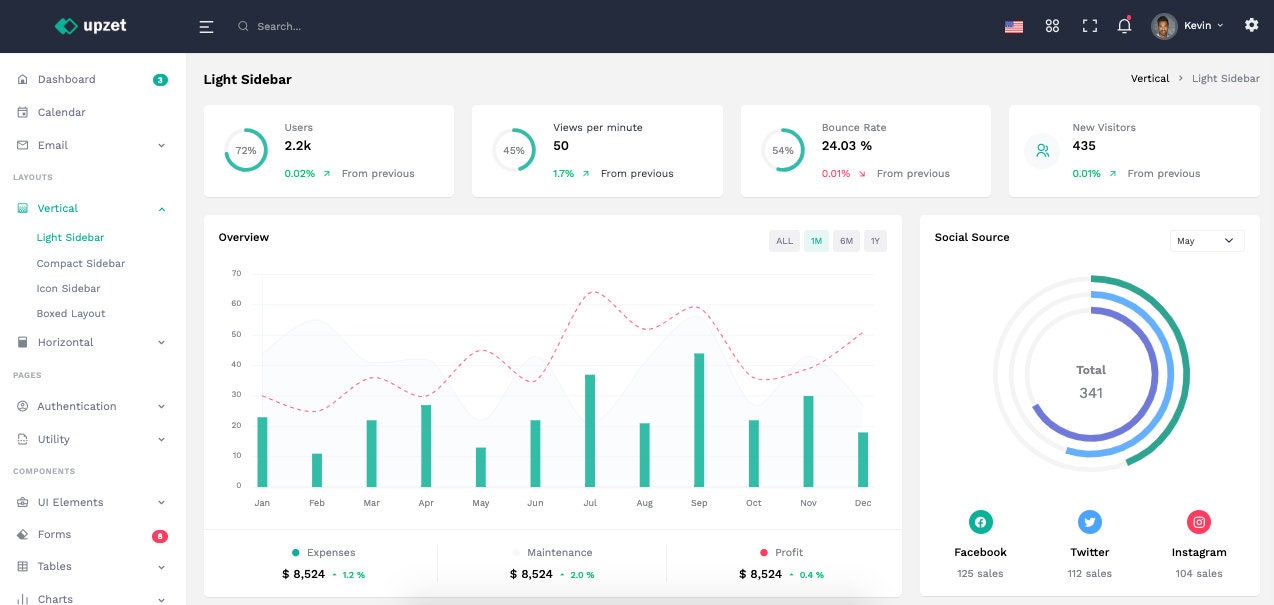Expand the Horizontal layouts menu
1274x605 pixels.
point(90,342)
